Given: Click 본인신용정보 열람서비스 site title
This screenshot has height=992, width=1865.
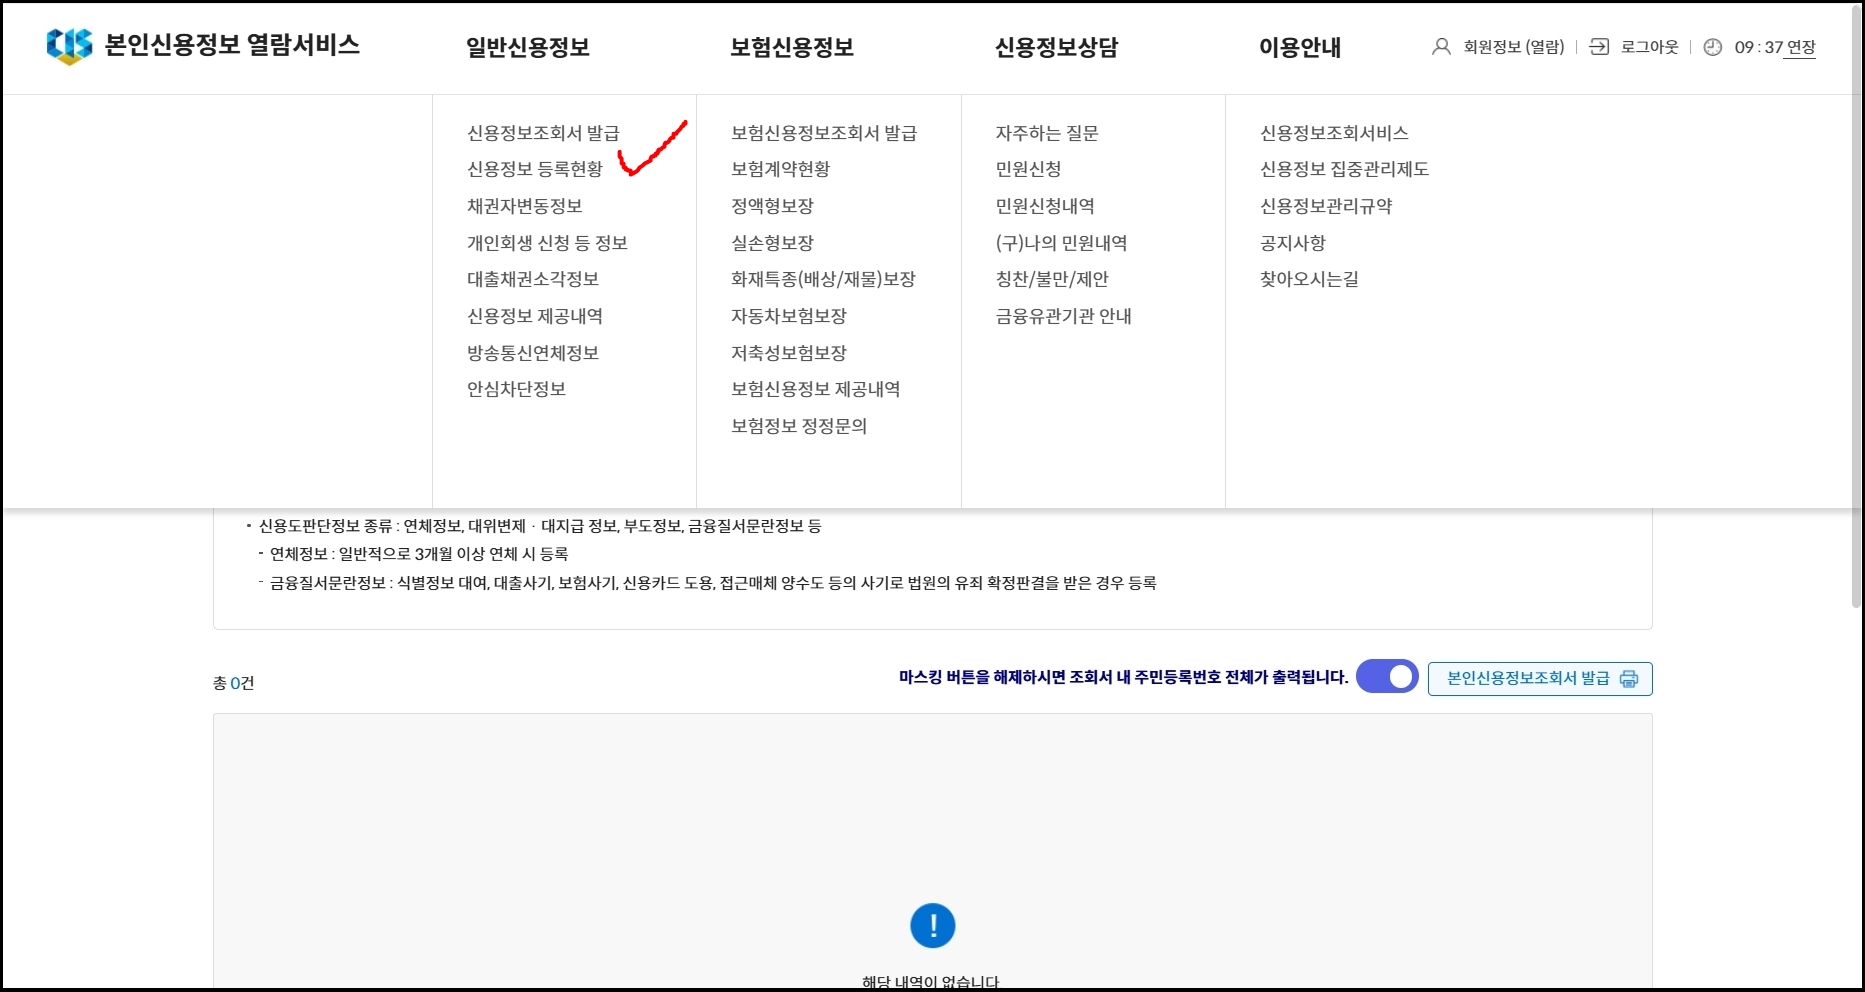Looking at the screenshot, I should [x=232, y=45].
